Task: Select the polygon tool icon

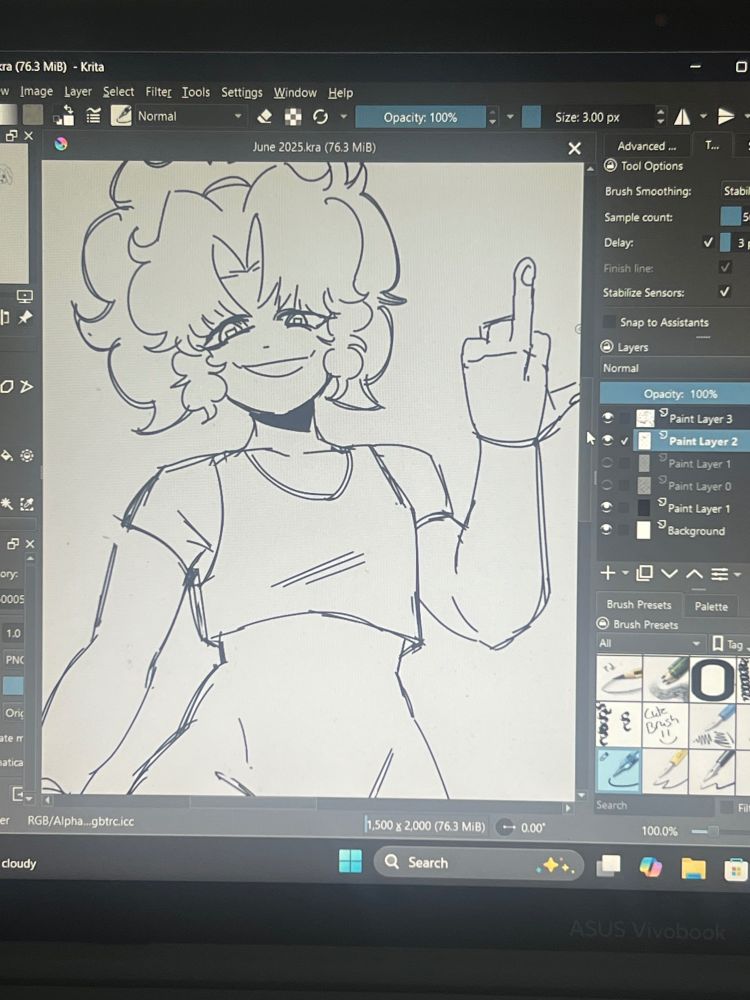Action: click(7, 387)
